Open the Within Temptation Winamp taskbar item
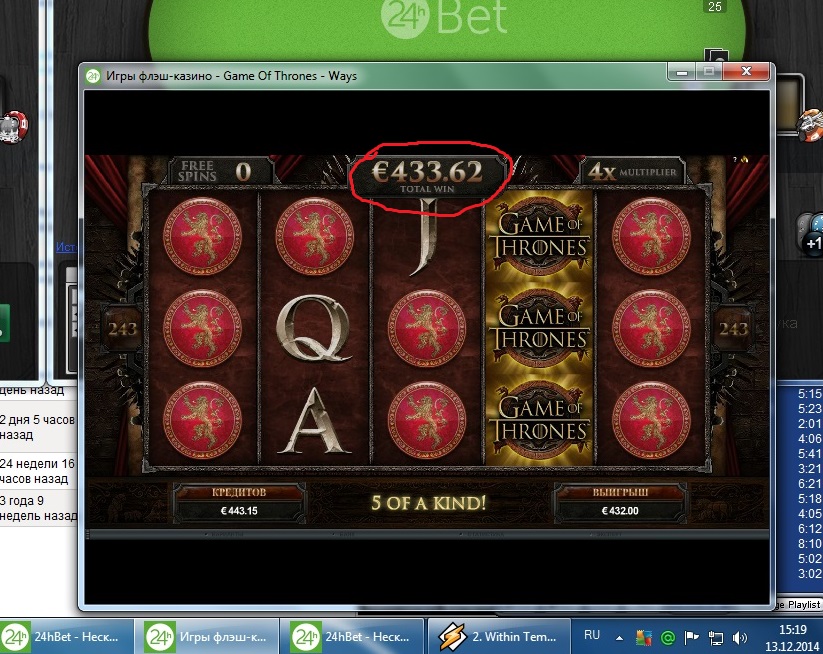The image size is (823, 654). [x=499, y=637]
